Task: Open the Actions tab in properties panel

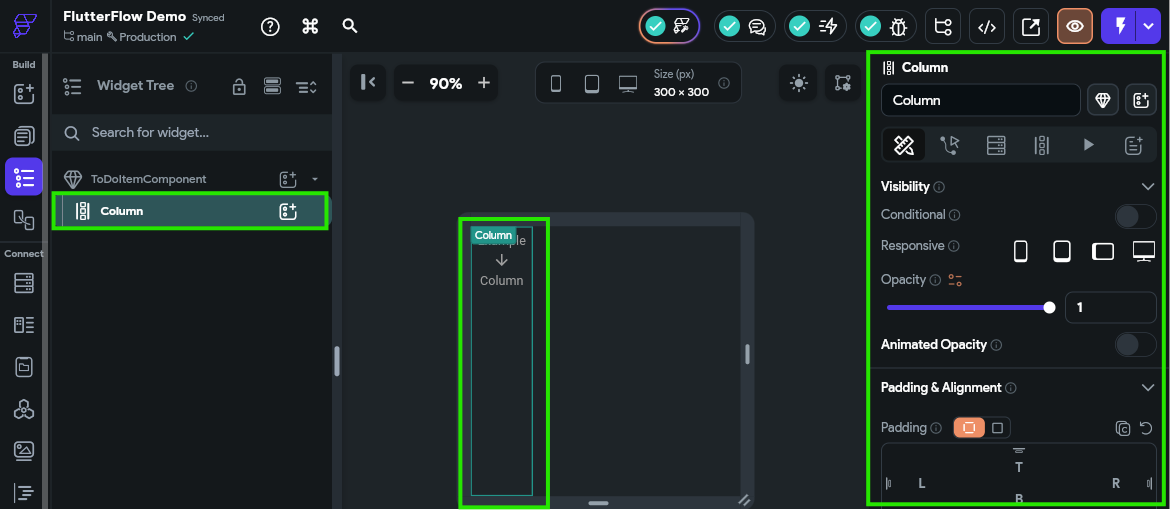Action: [950, 145]
